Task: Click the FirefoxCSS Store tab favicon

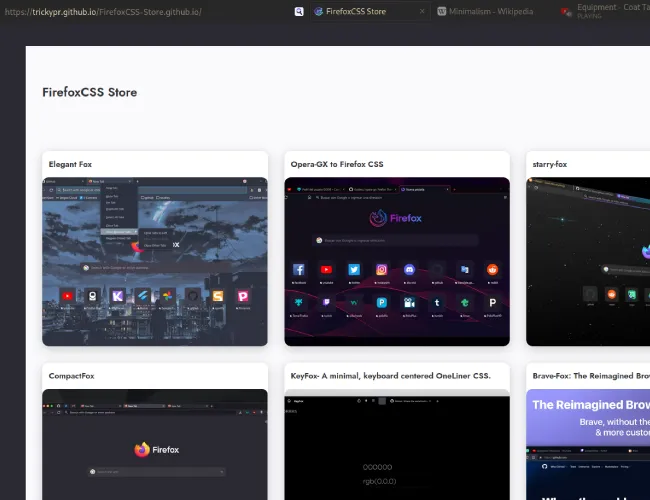Action: tap(318, 12)
